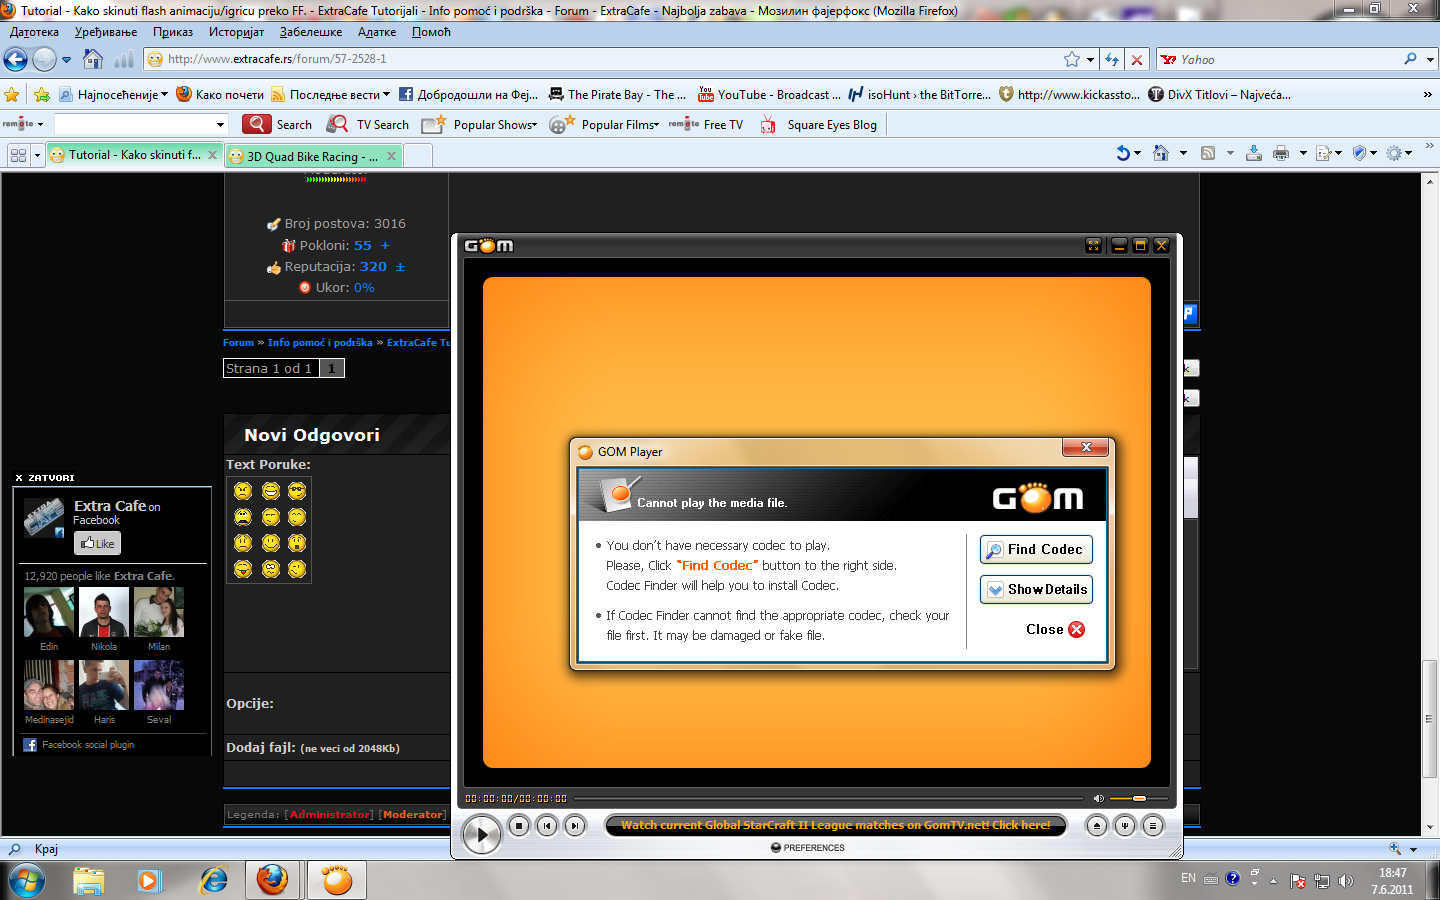Switch to 3D Quad Bike Racing tab
The image size is (1440, 900).
click(312, 156)
